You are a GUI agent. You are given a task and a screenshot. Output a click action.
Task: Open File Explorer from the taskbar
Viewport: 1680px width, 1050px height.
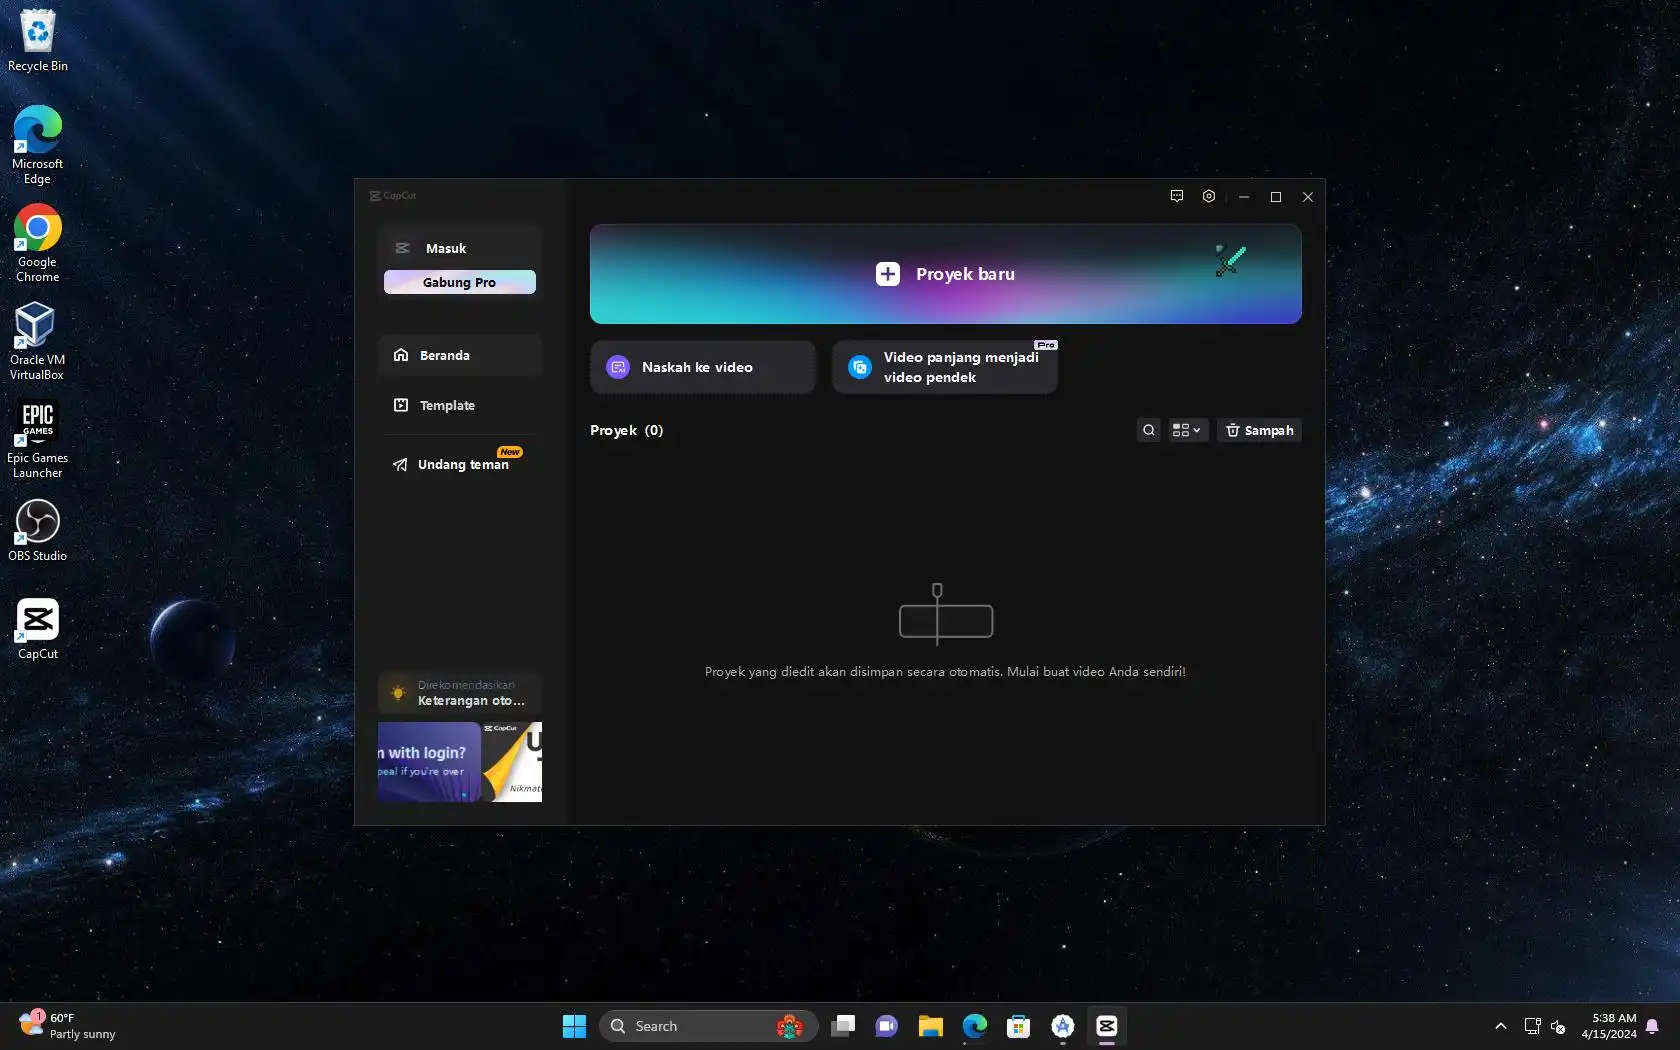click(x=931, y=1026)
